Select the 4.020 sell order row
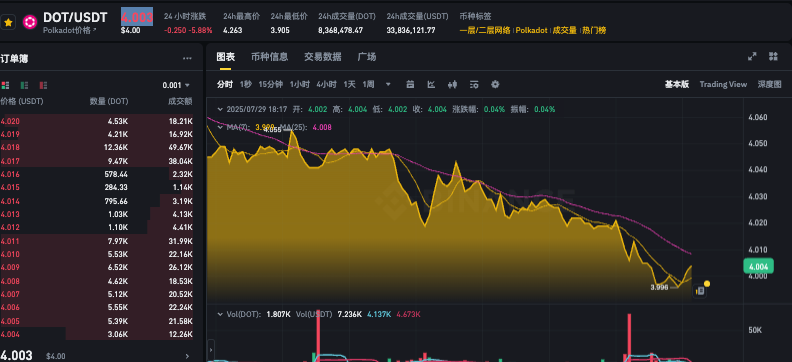Viewport: 792px width, 362px height. [x=96, y=121]
